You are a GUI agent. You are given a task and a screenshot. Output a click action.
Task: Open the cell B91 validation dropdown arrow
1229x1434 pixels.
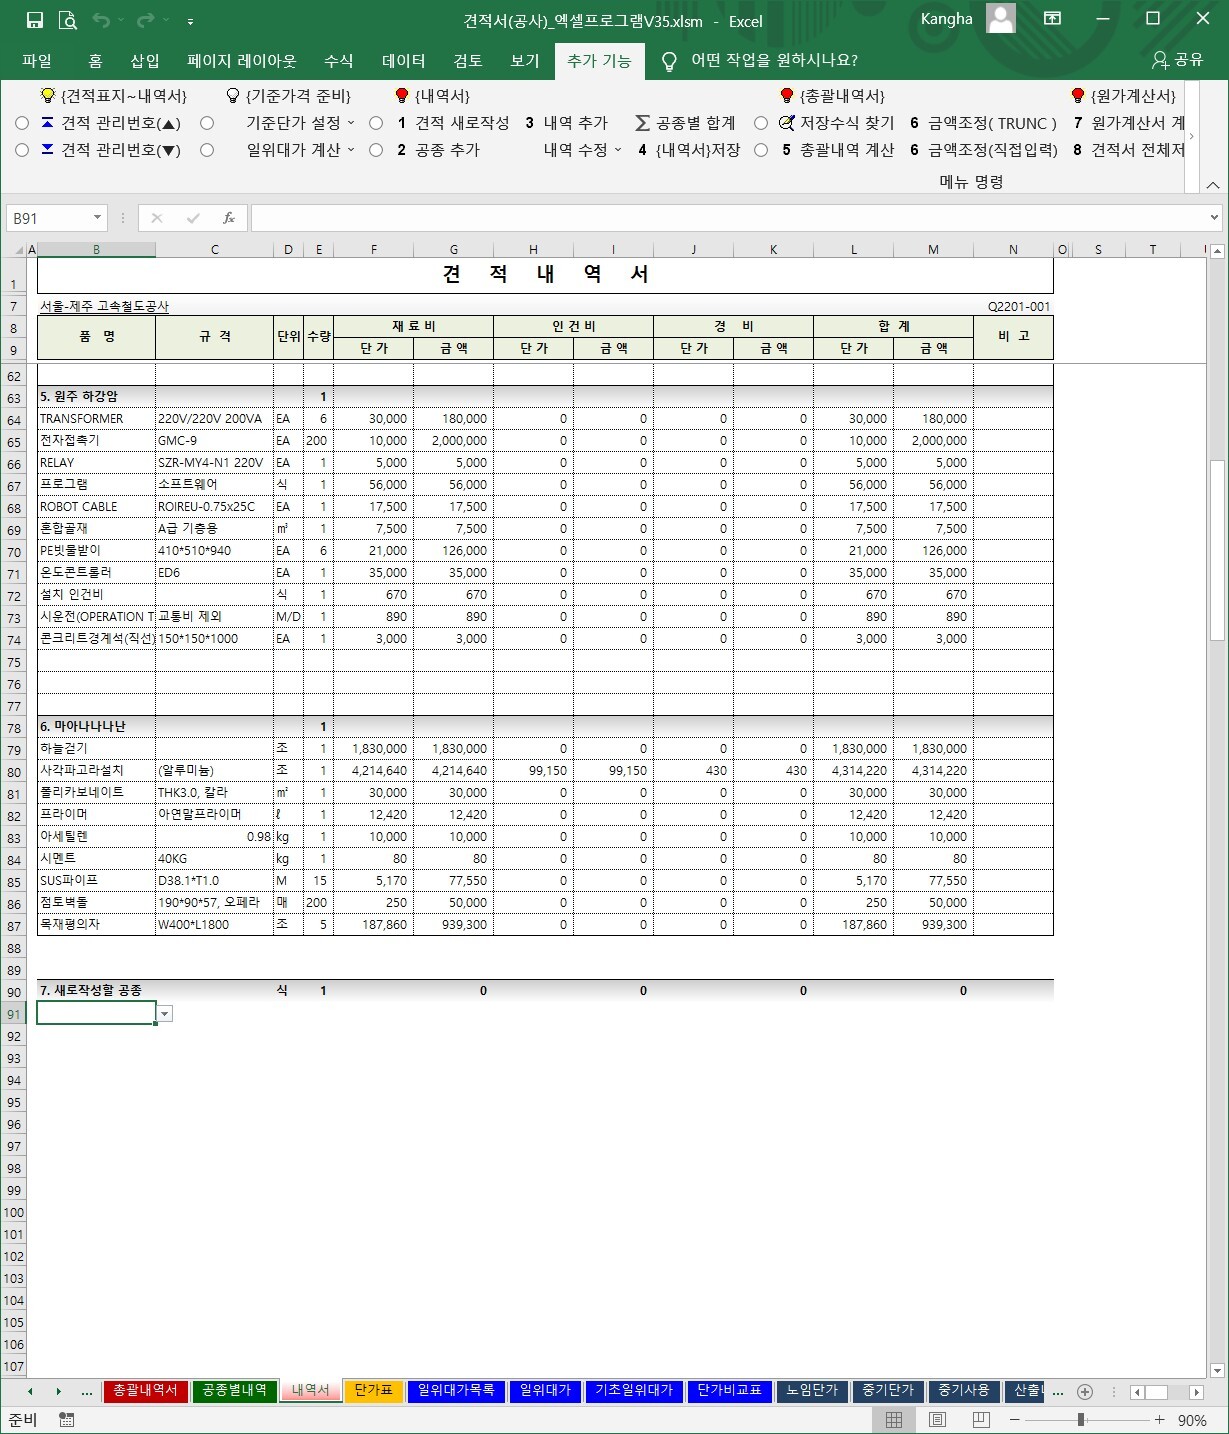pyautogui.click(x=165, y=1014)
